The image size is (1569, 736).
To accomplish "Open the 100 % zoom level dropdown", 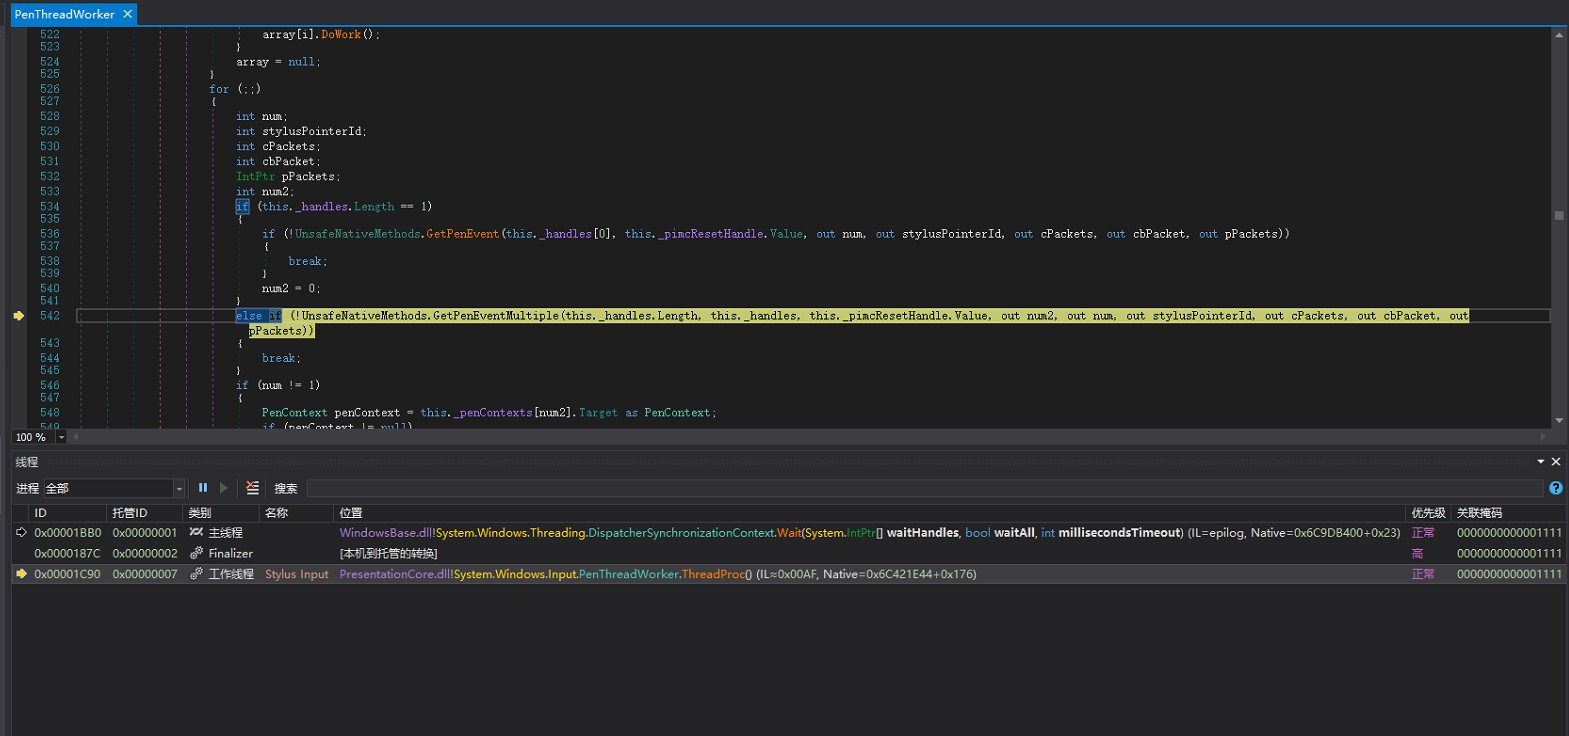I will [61, 437].
